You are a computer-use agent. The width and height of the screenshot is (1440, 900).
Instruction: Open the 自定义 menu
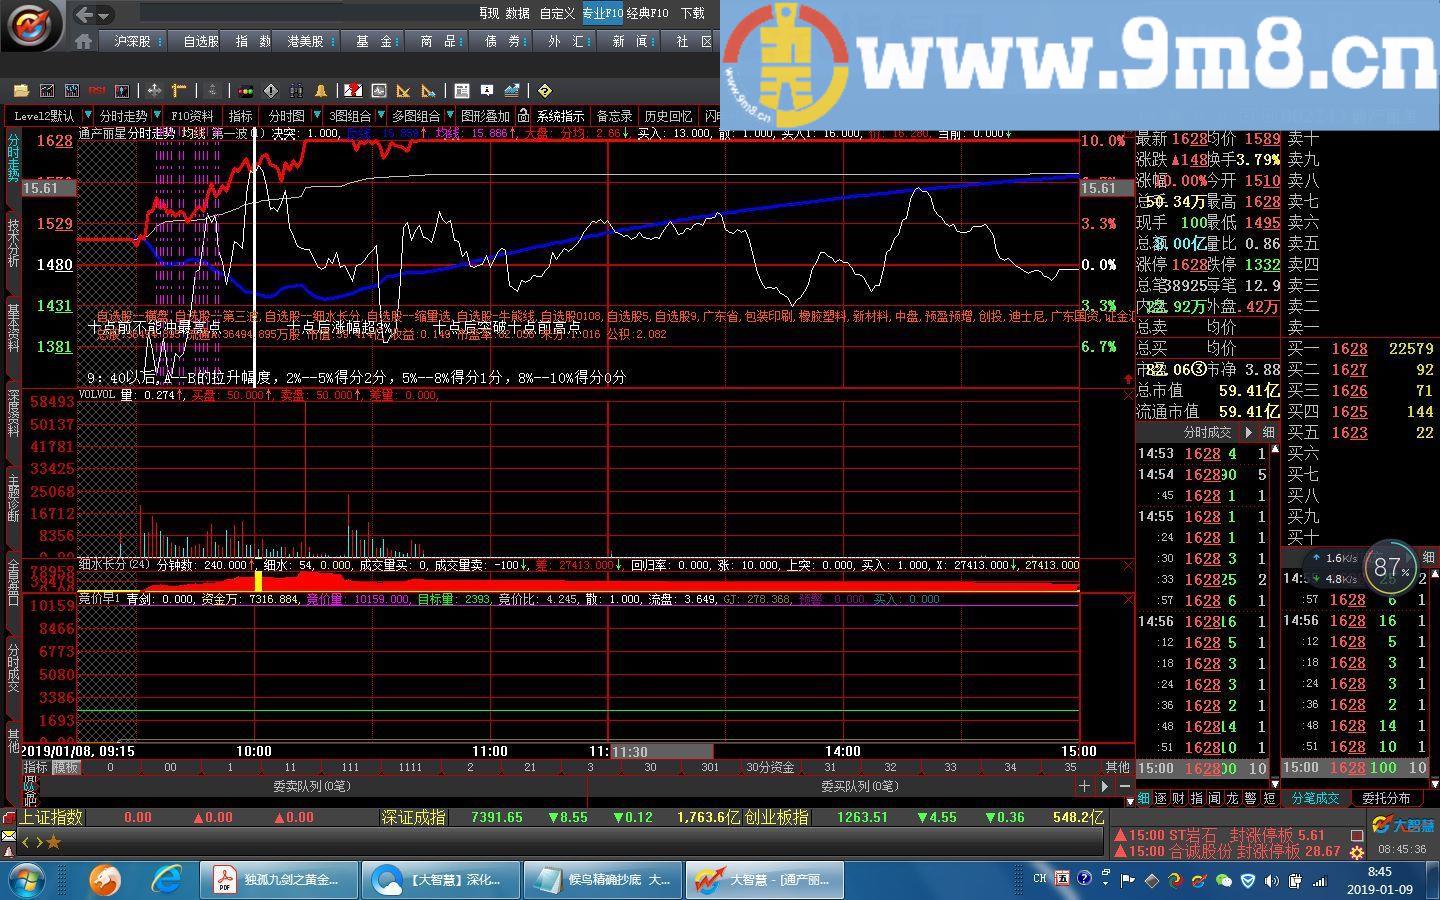[x=557, y=13]
